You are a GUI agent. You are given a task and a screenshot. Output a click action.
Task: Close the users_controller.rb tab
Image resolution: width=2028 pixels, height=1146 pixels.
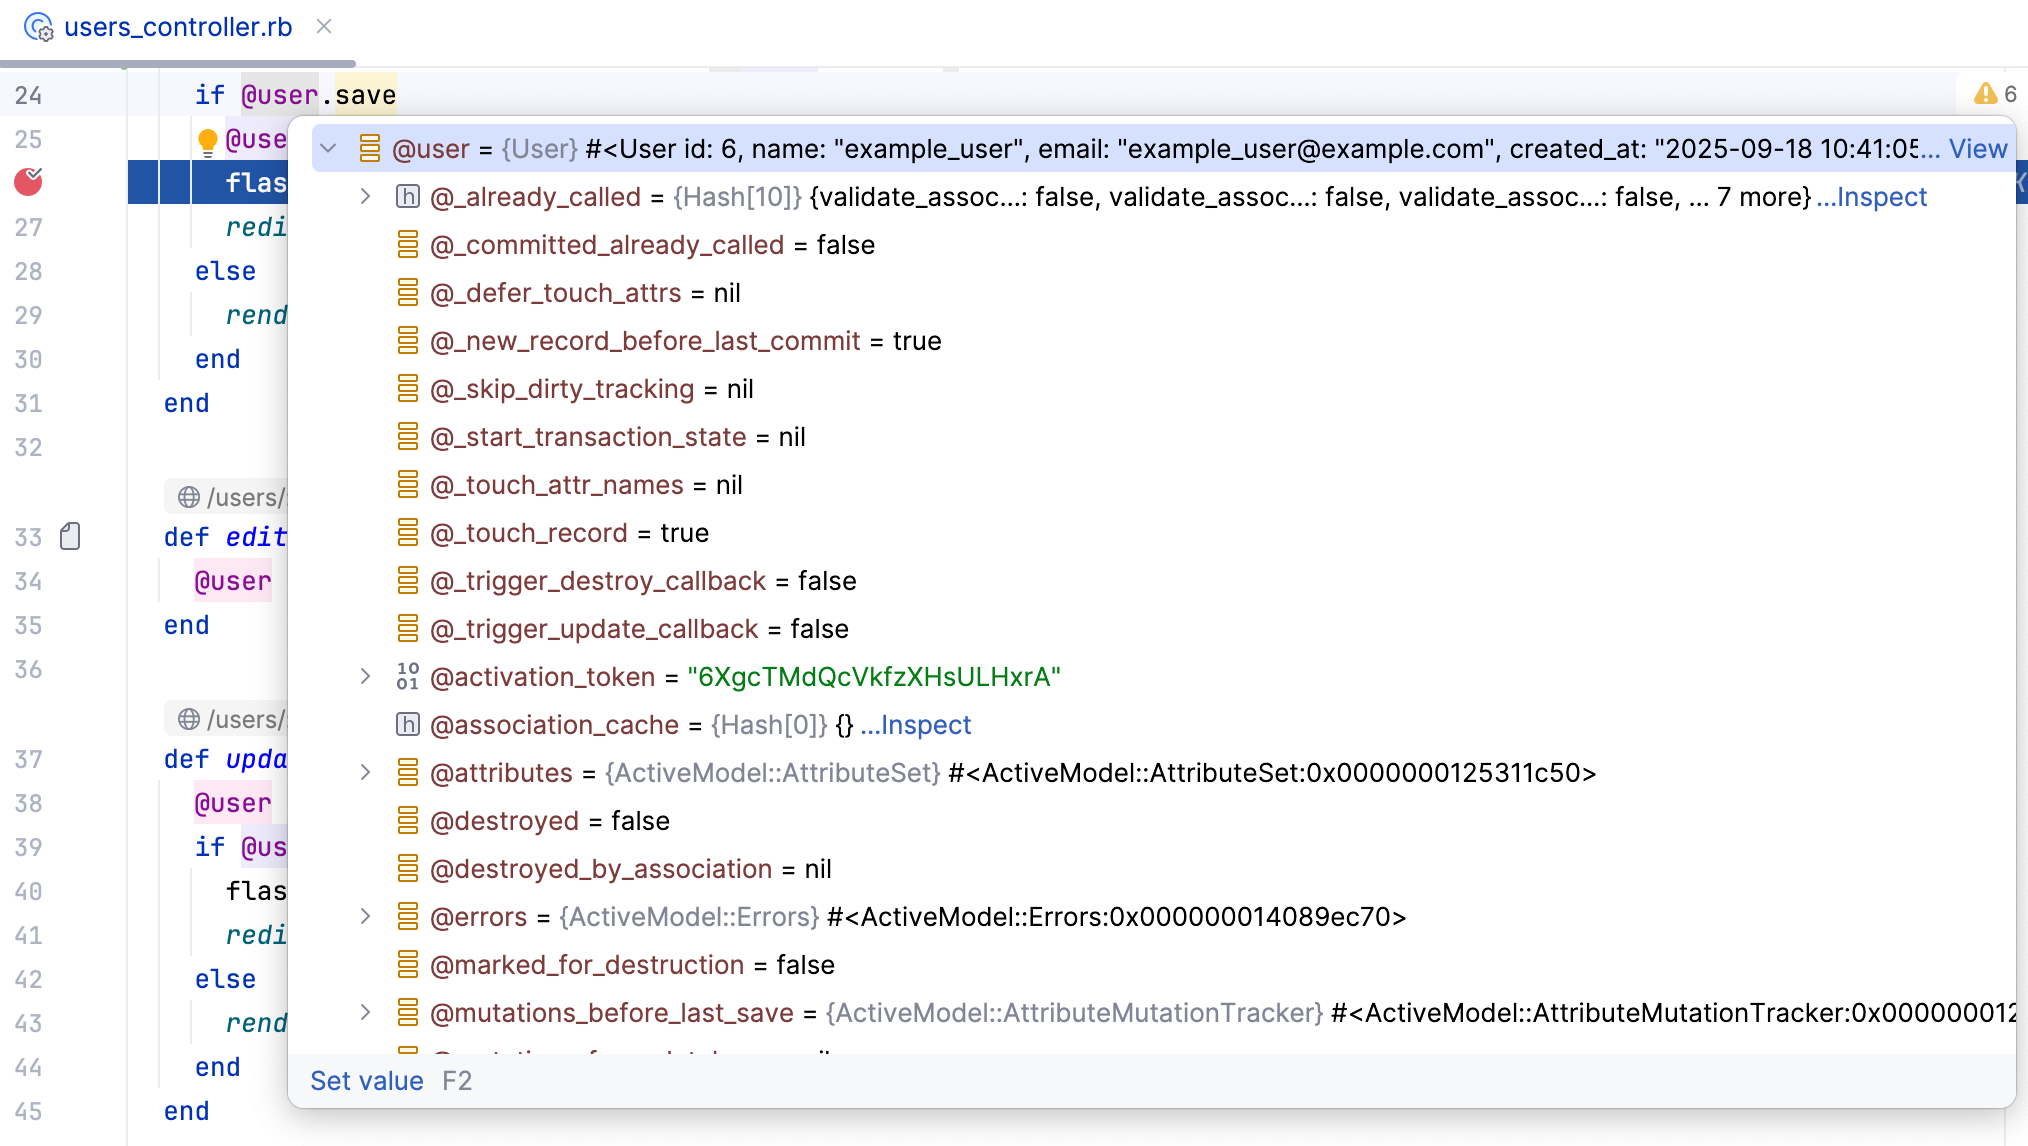(x=324, y=27)
